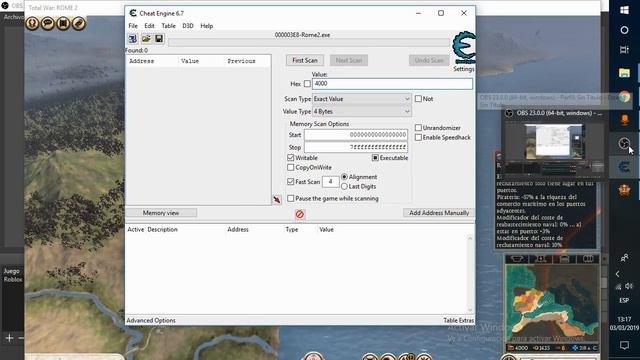The width and height of the screenshot is (640, 360).
Task: Open Memory view
Action: click(161, 213)
